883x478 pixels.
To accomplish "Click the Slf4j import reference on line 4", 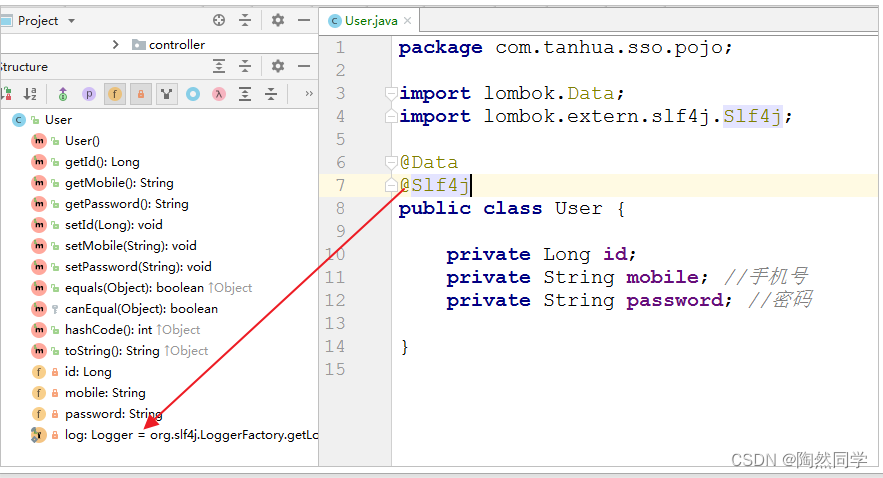I will point(752,117).
